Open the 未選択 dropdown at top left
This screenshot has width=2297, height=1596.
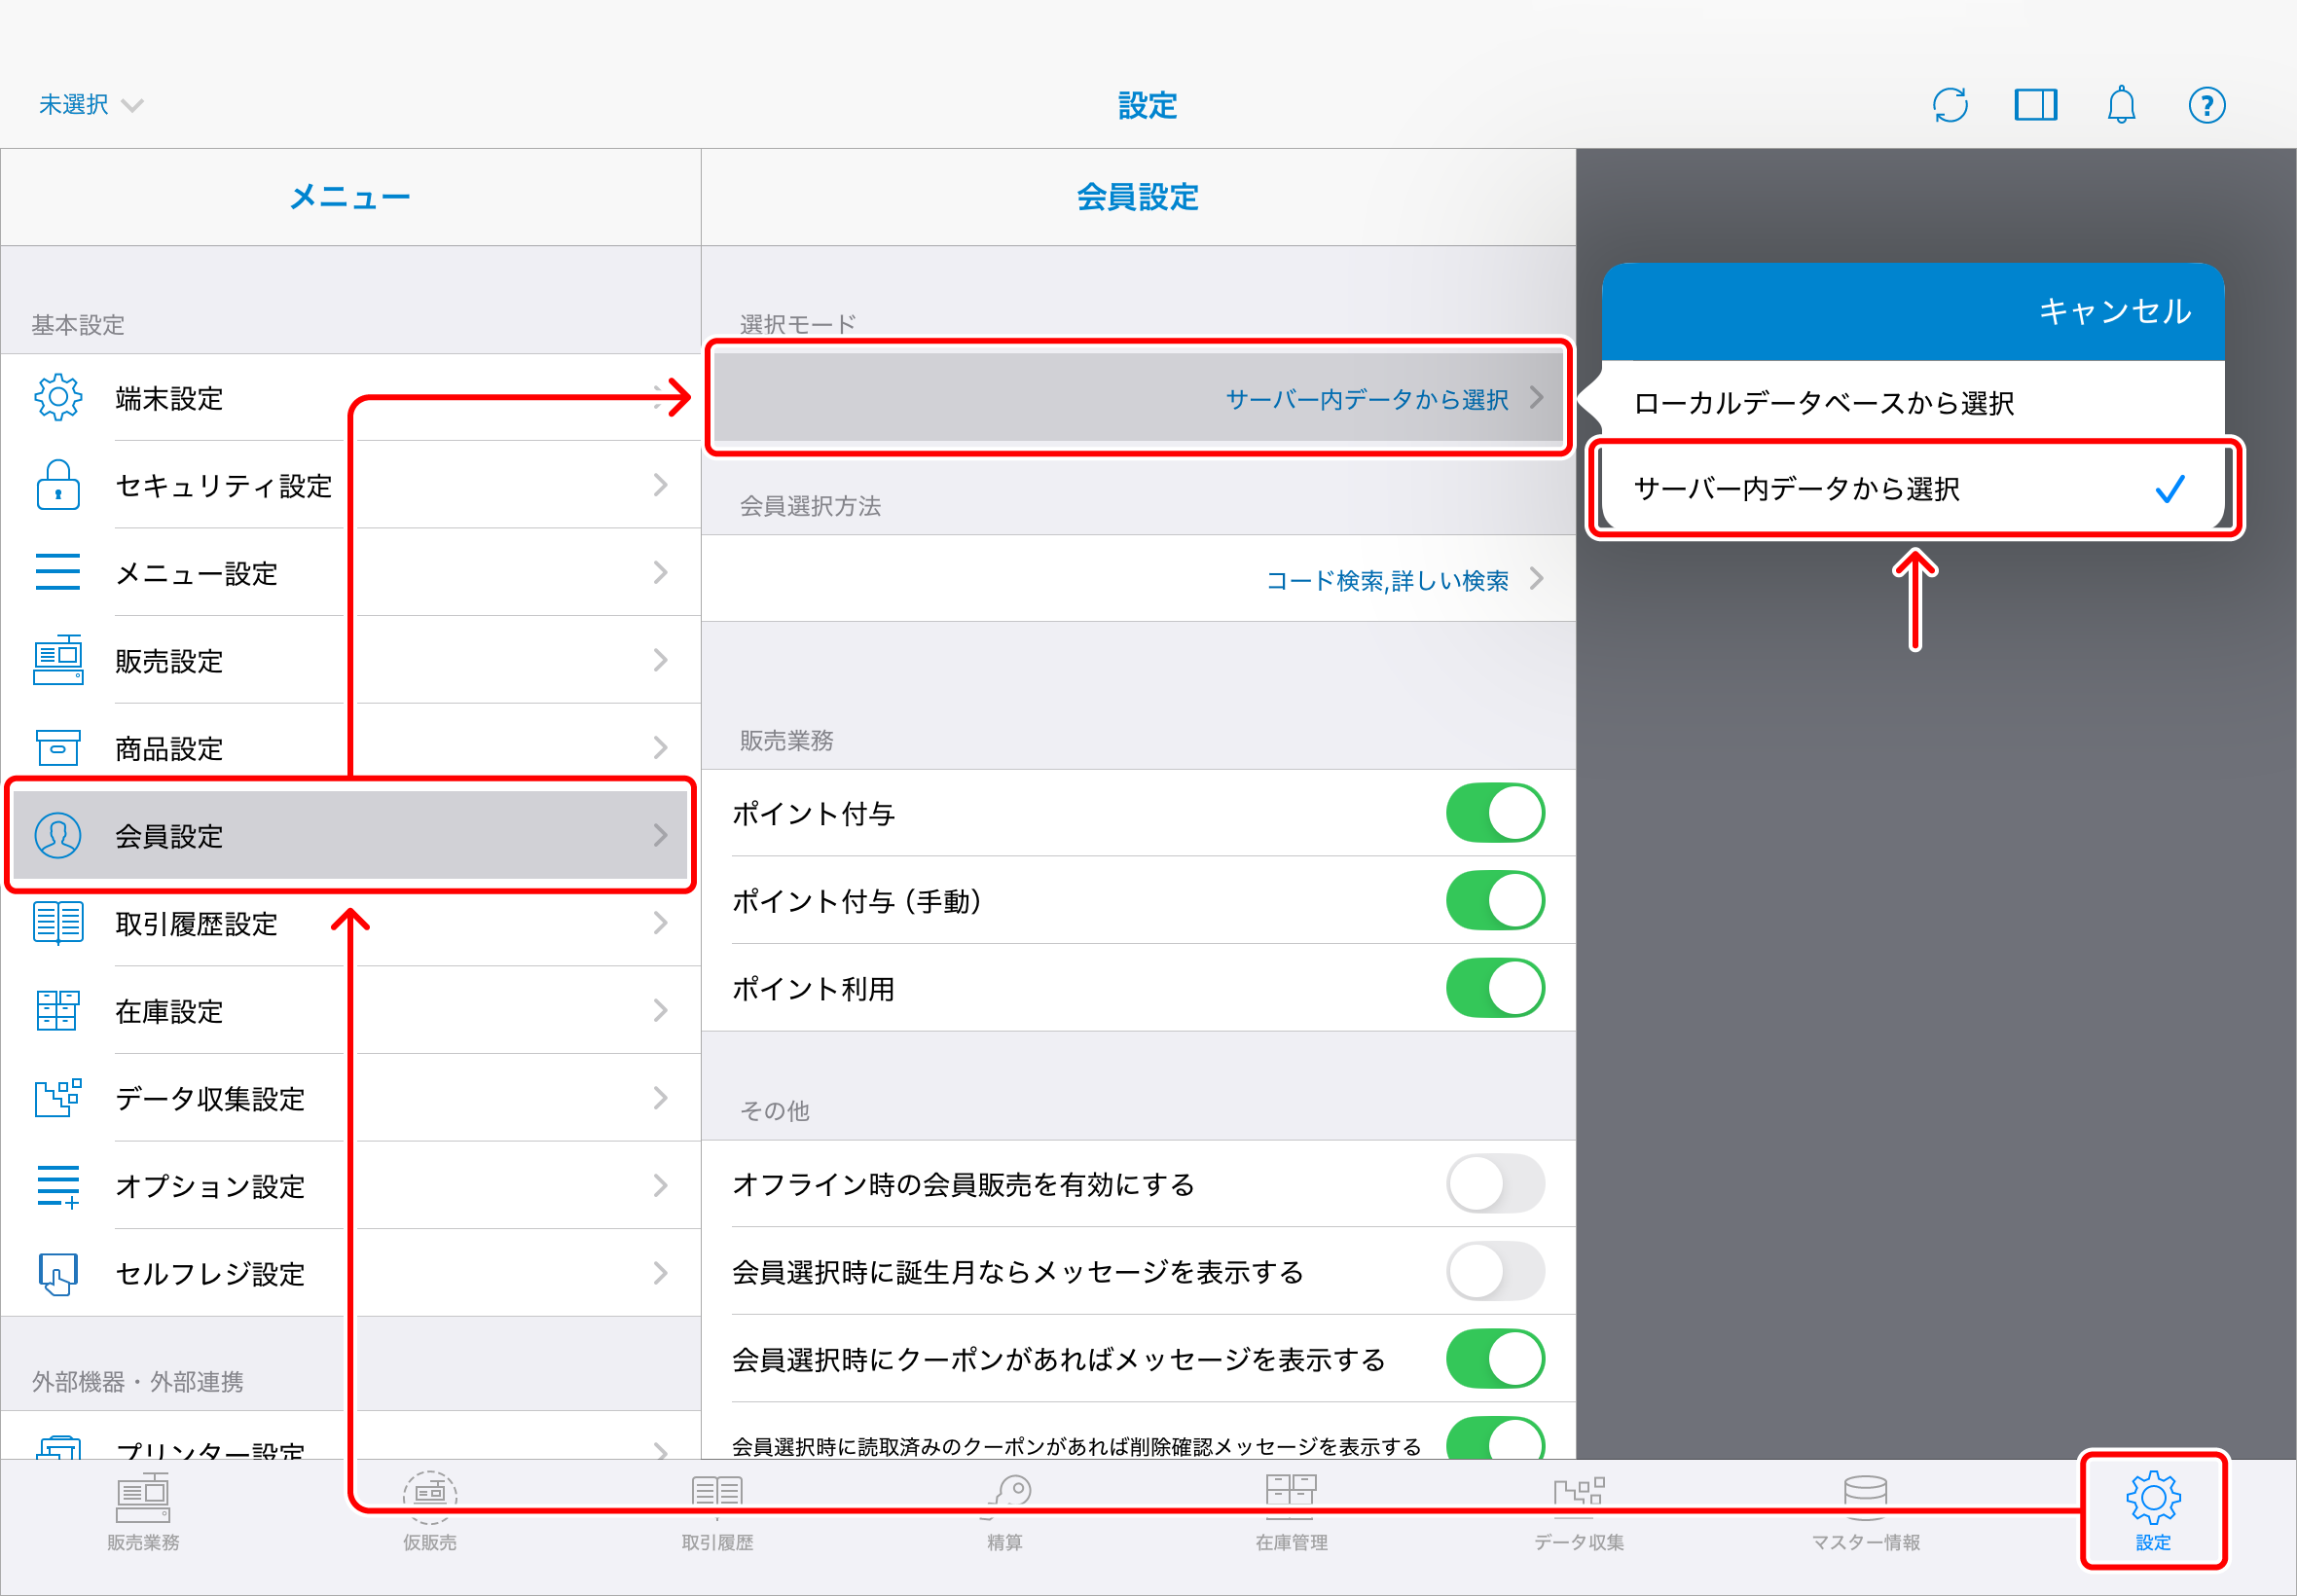coord(90,105)
